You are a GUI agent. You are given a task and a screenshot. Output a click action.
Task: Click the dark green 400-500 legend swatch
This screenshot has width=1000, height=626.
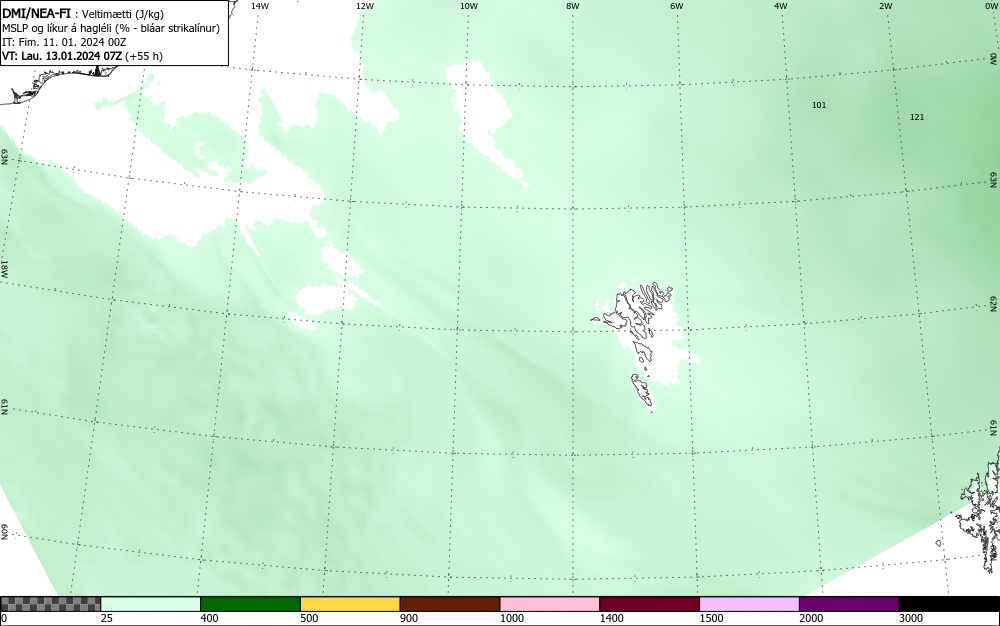pyautogui.click(x=250, y=604)
